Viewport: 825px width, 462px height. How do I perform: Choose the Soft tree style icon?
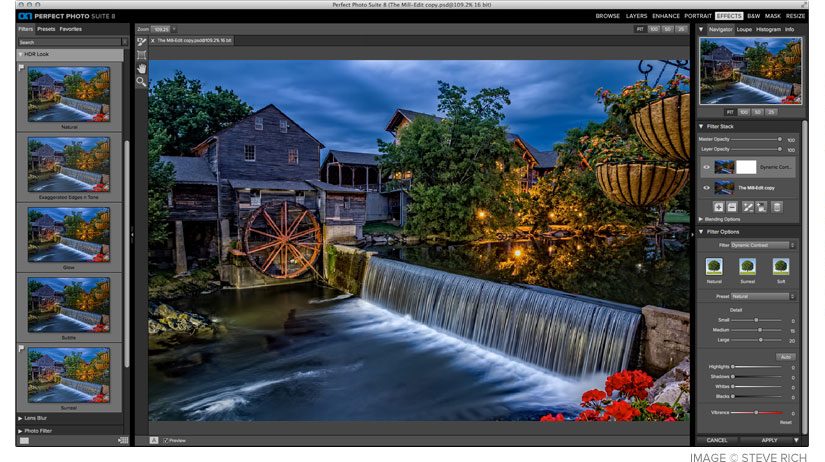[x=781, y=267]
